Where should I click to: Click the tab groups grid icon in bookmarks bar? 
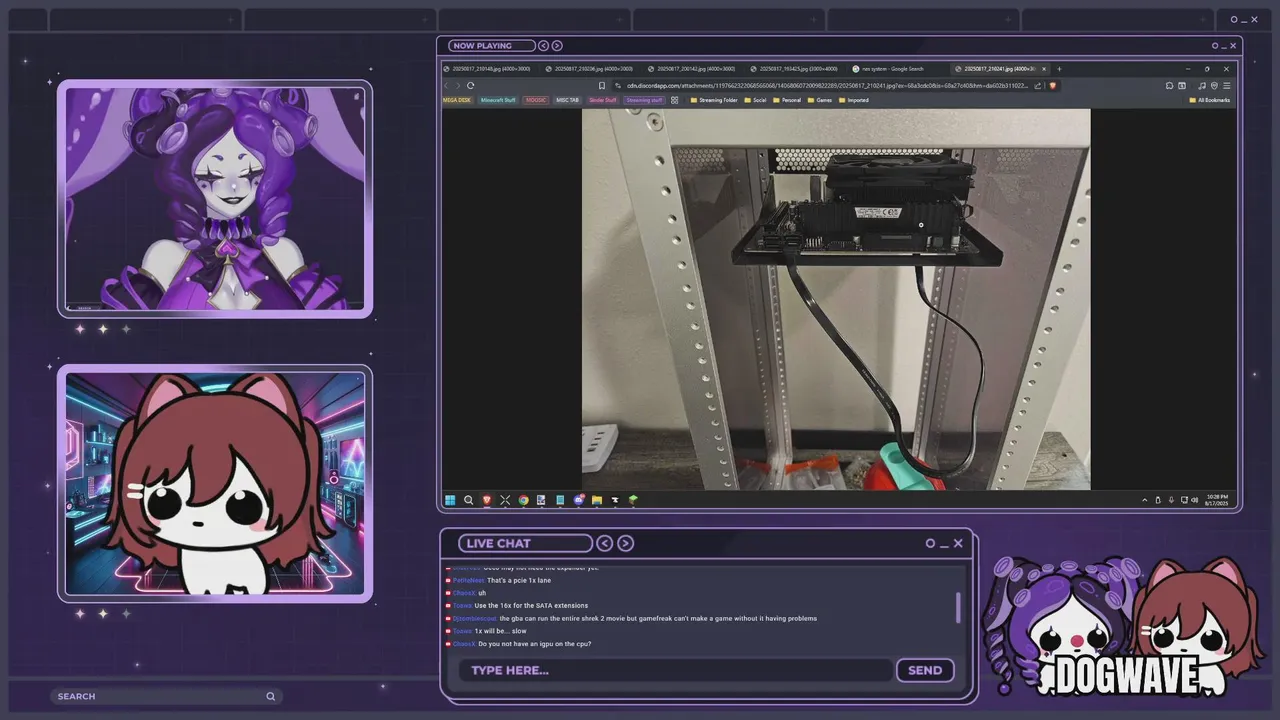click(x=675, y=100)
